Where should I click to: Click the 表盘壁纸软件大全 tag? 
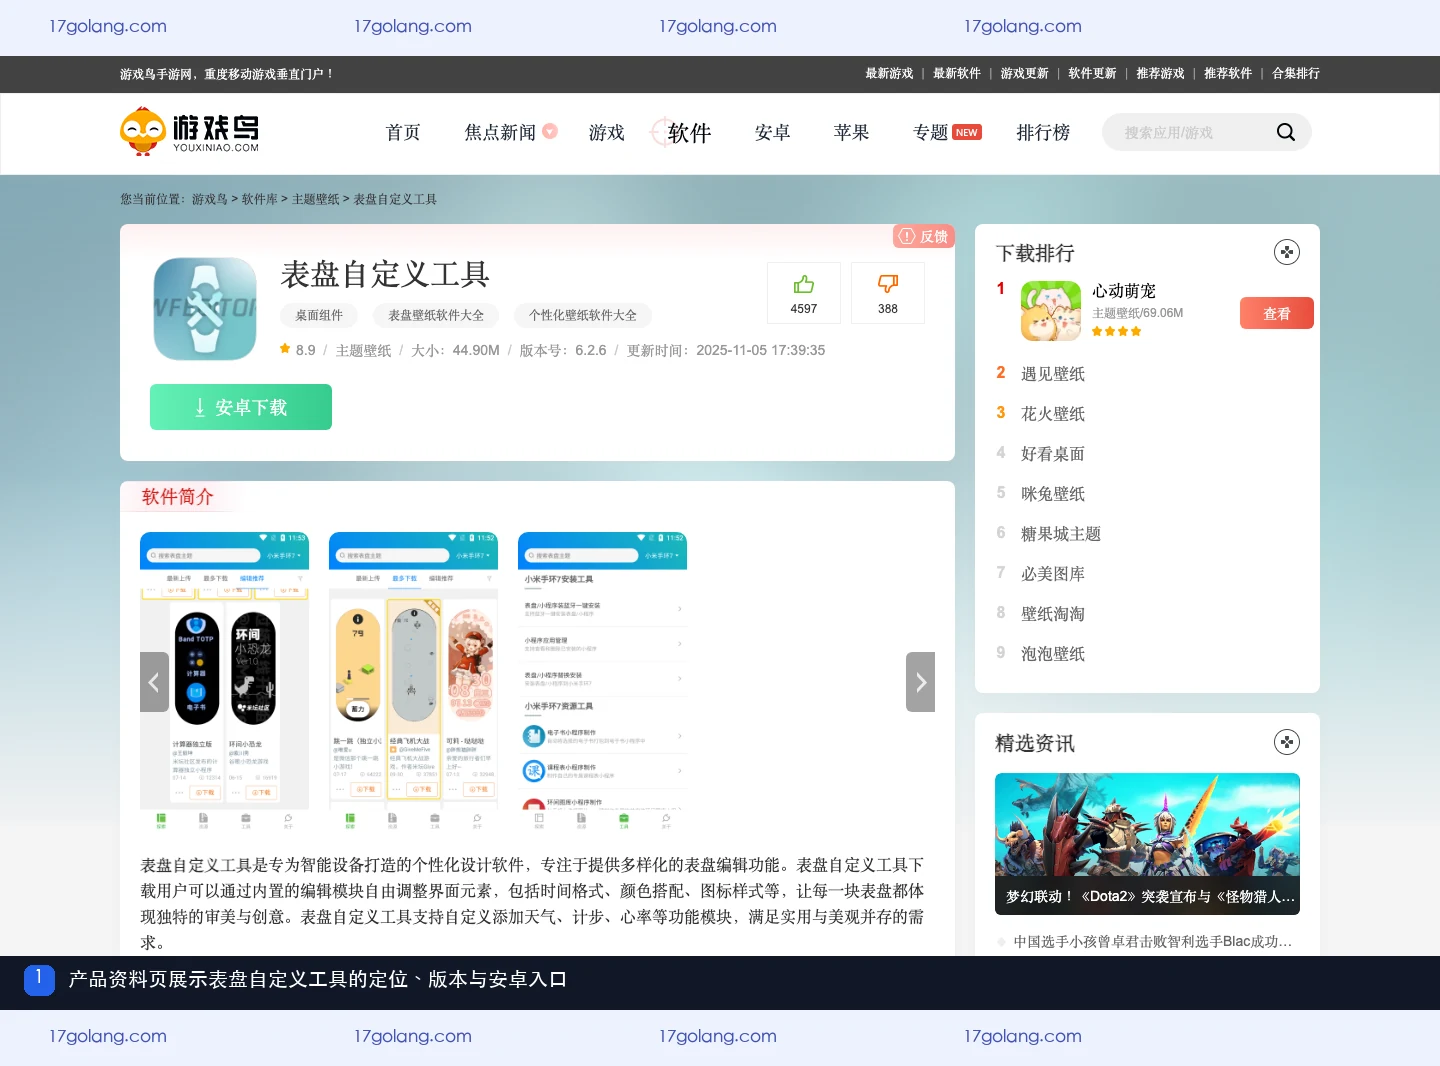(x=436, y=315)
